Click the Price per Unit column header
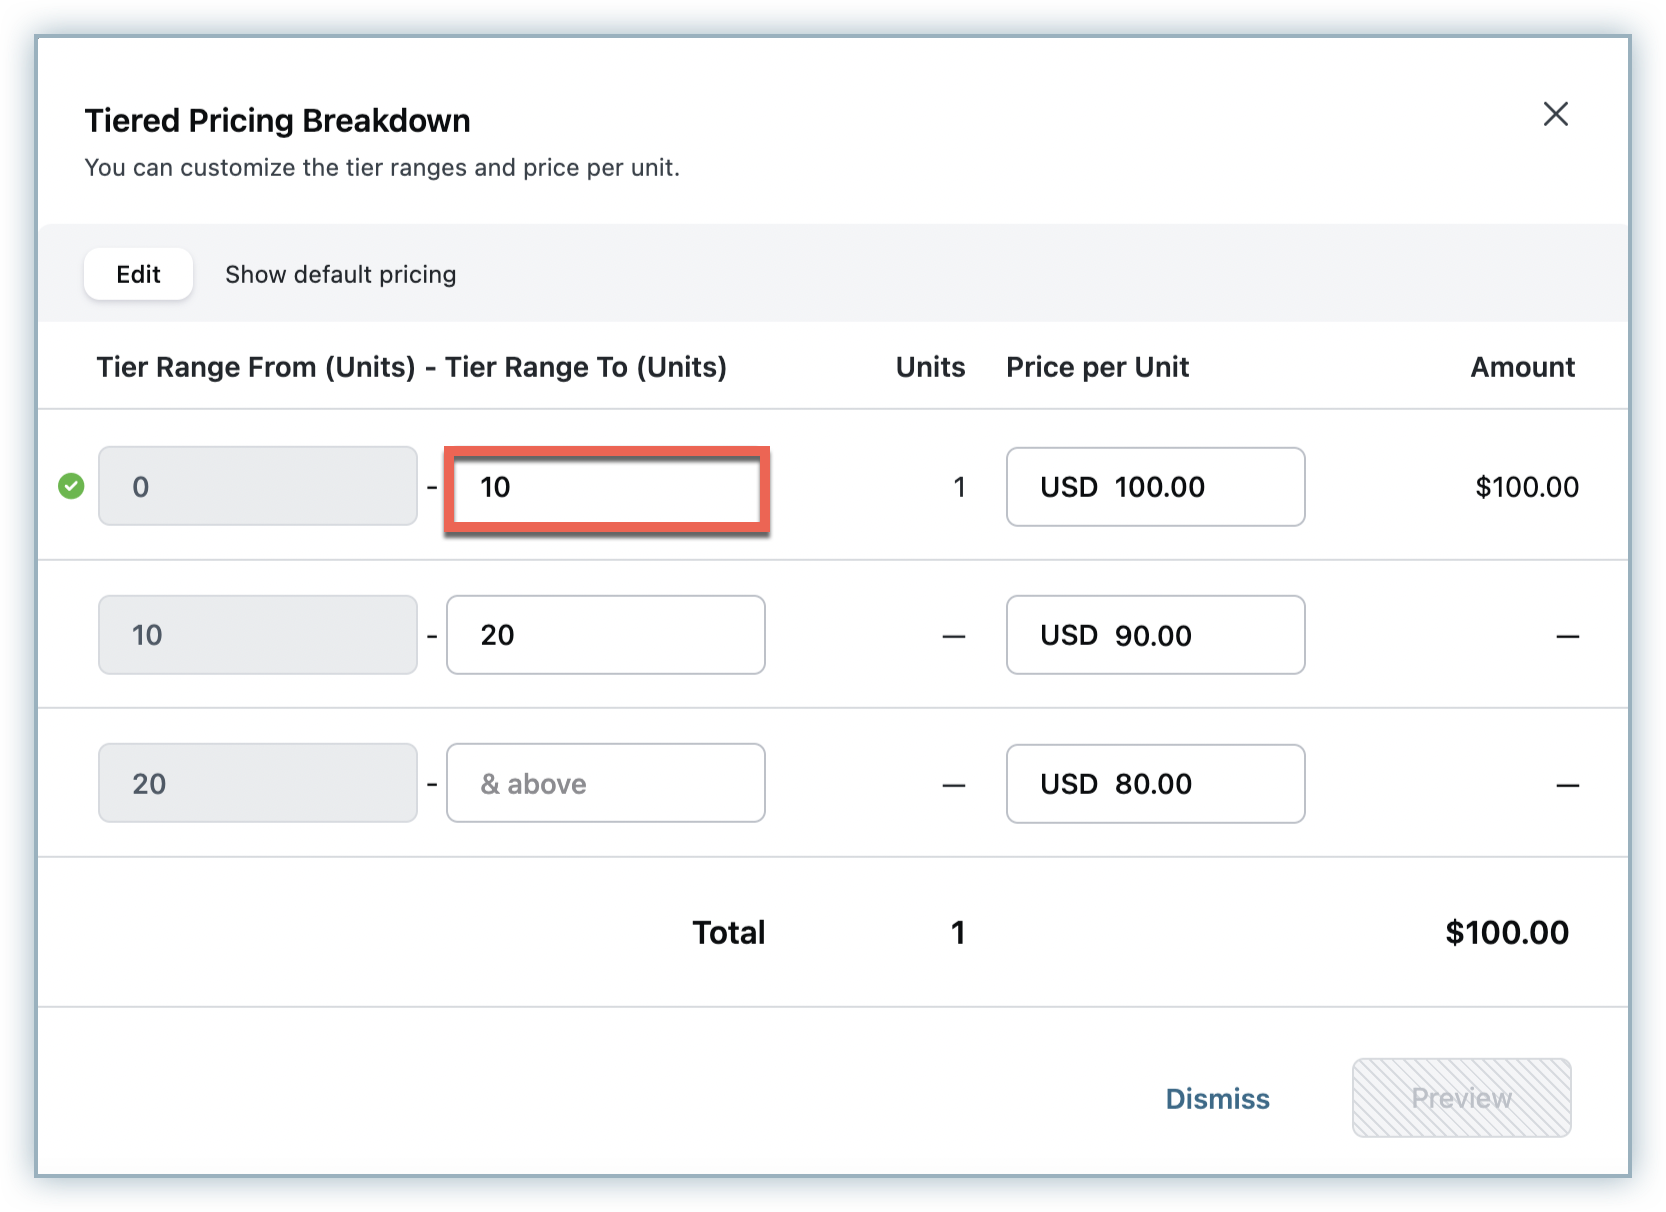This screenshot has height=1212, width=1666. 1097,367
